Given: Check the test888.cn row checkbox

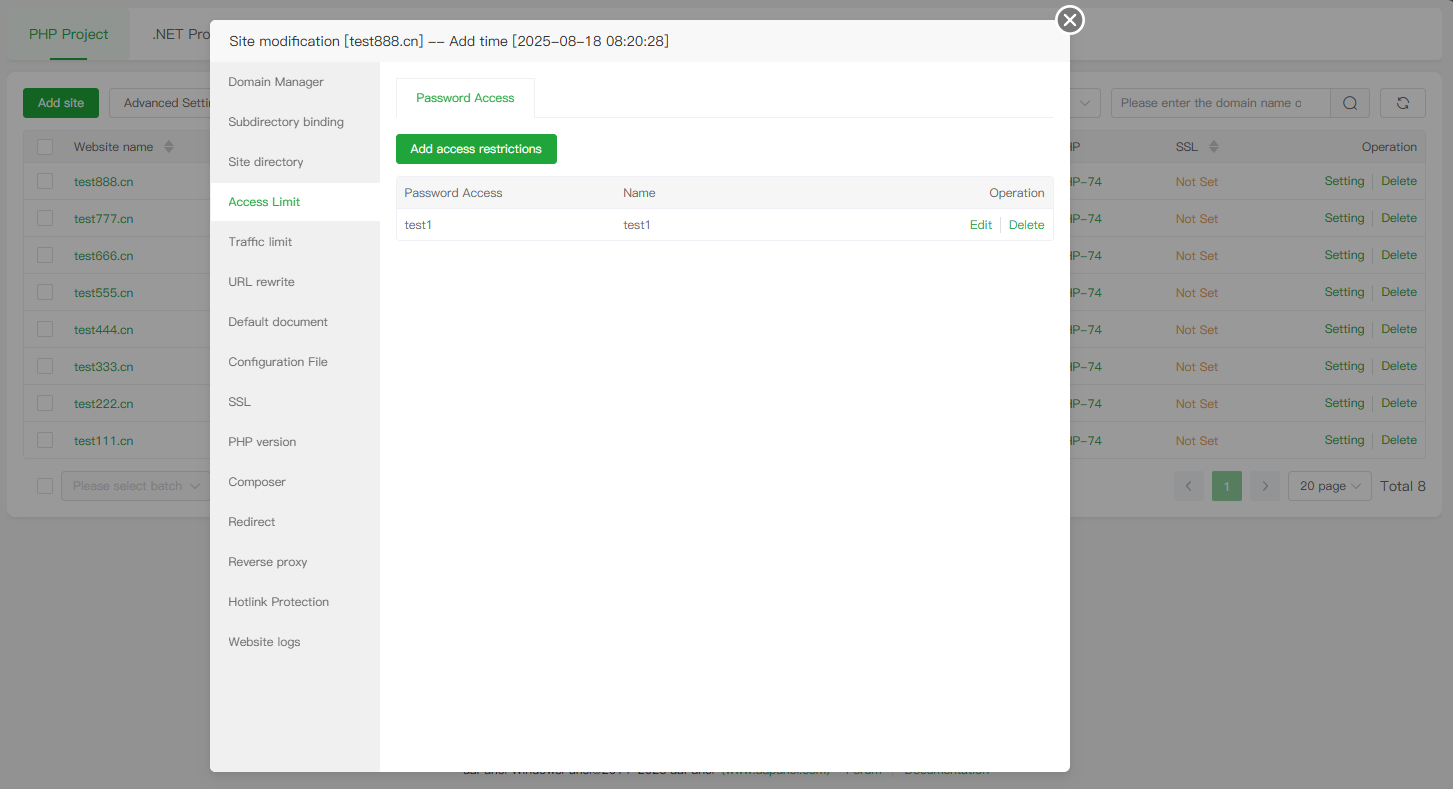Looking at the screenshot, I should (x=45, y=182).
